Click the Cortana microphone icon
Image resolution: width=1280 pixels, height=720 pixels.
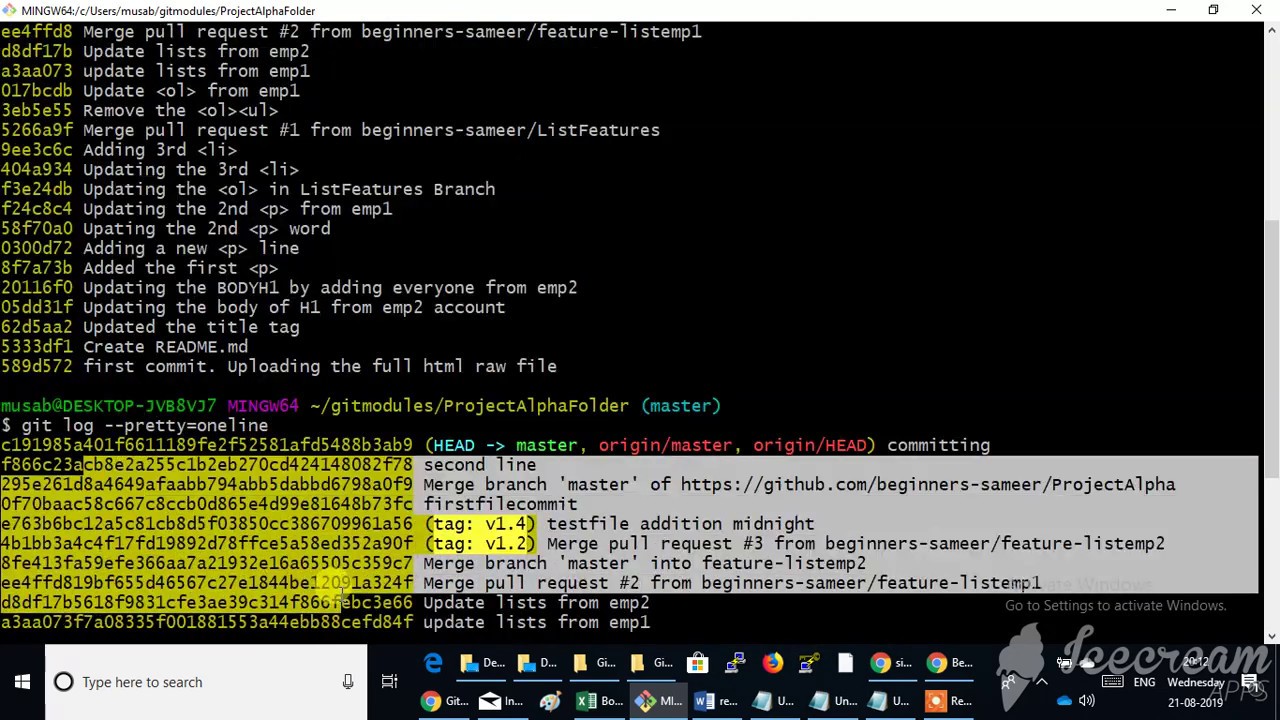coord(347,682)
